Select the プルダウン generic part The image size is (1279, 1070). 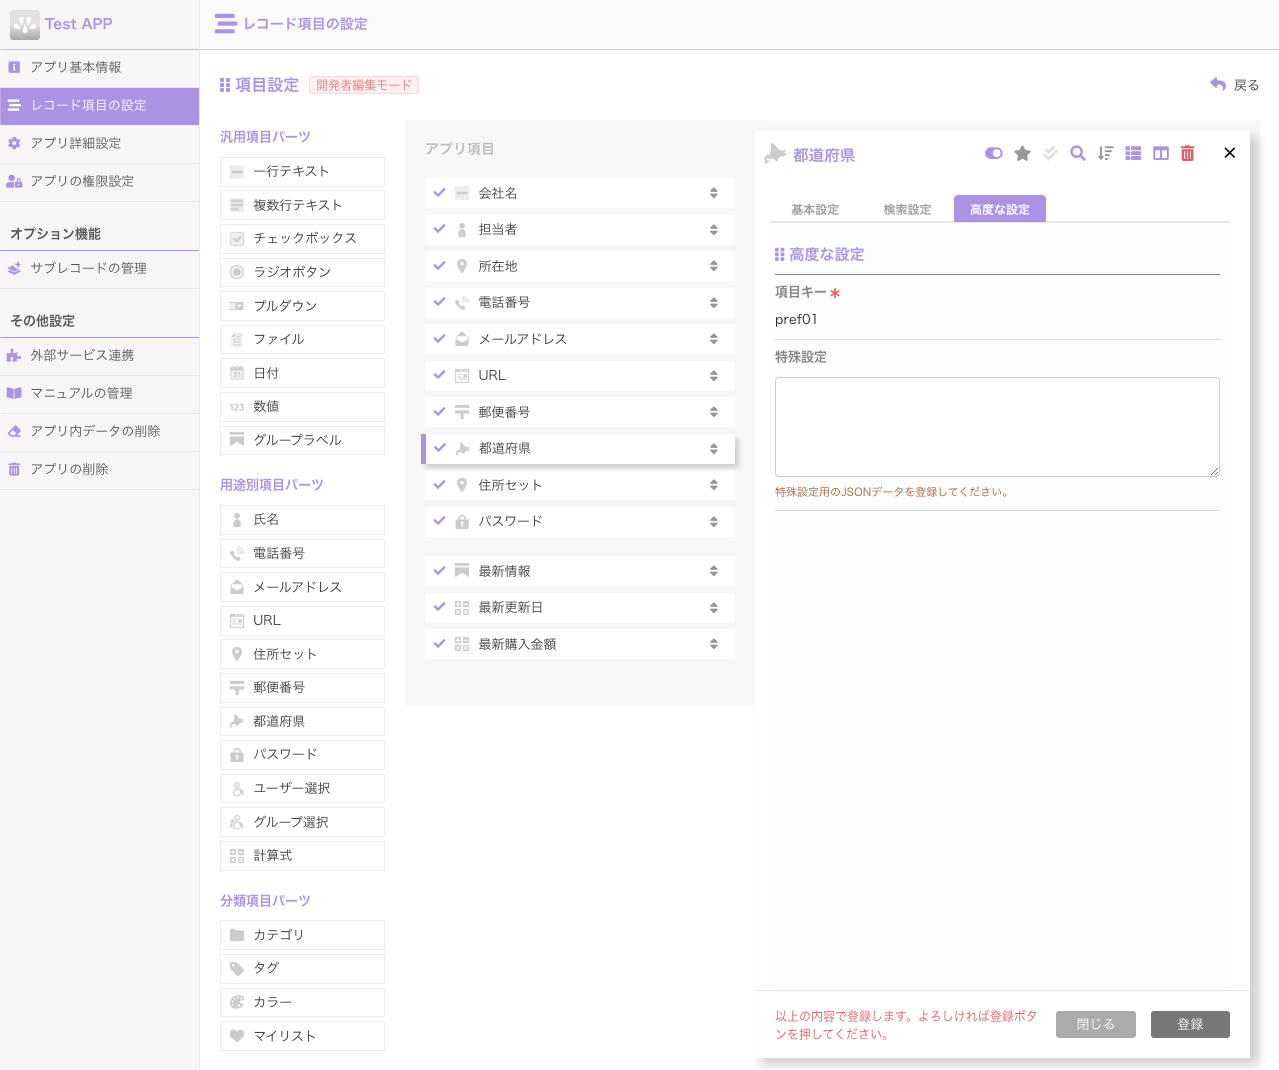(302, 306)
